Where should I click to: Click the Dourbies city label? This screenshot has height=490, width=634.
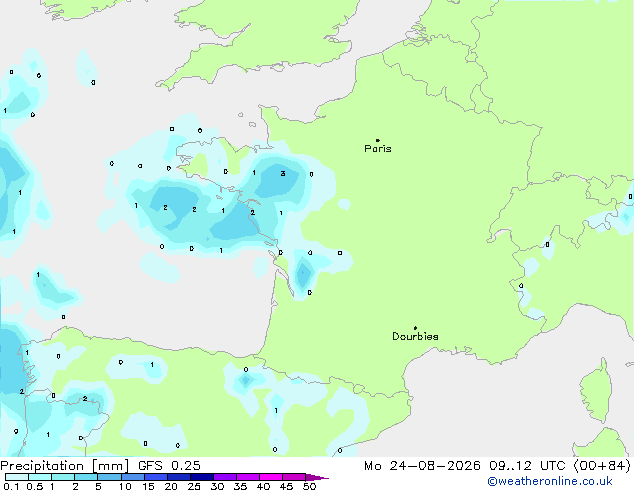415,336
